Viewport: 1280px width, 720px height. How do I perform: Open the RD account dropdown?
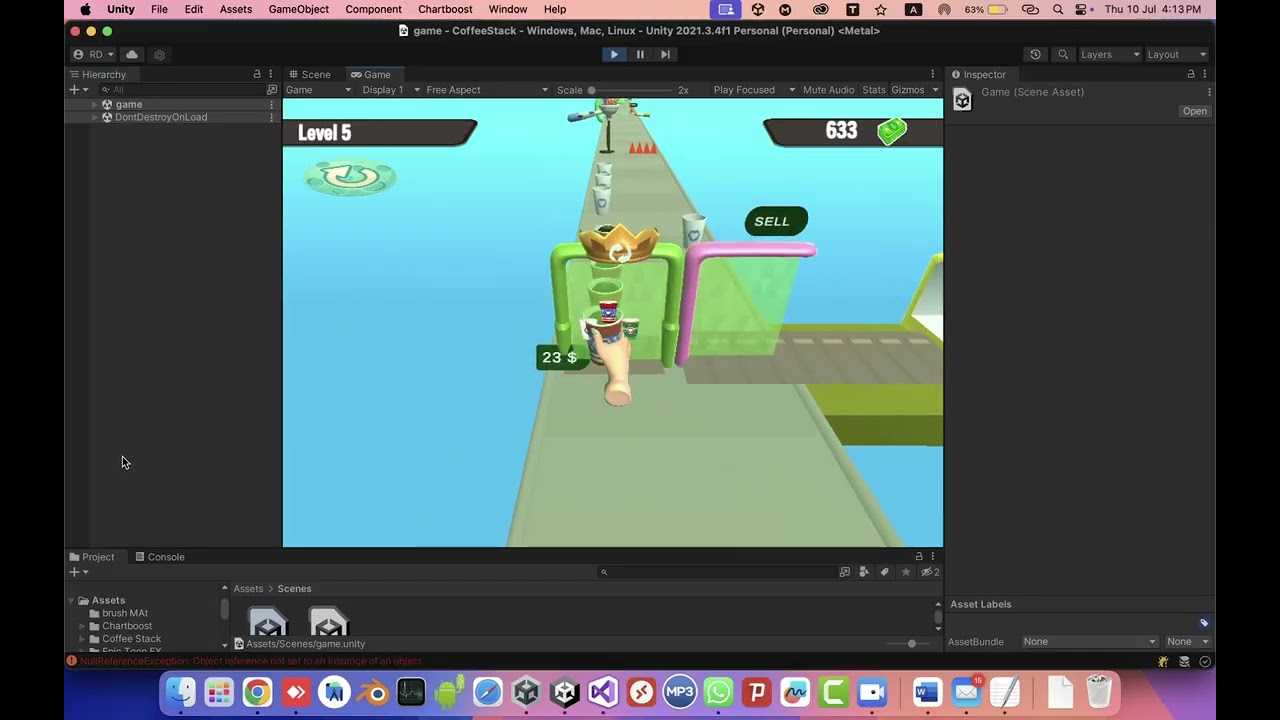pyautogui.click(x=93, y=54)
